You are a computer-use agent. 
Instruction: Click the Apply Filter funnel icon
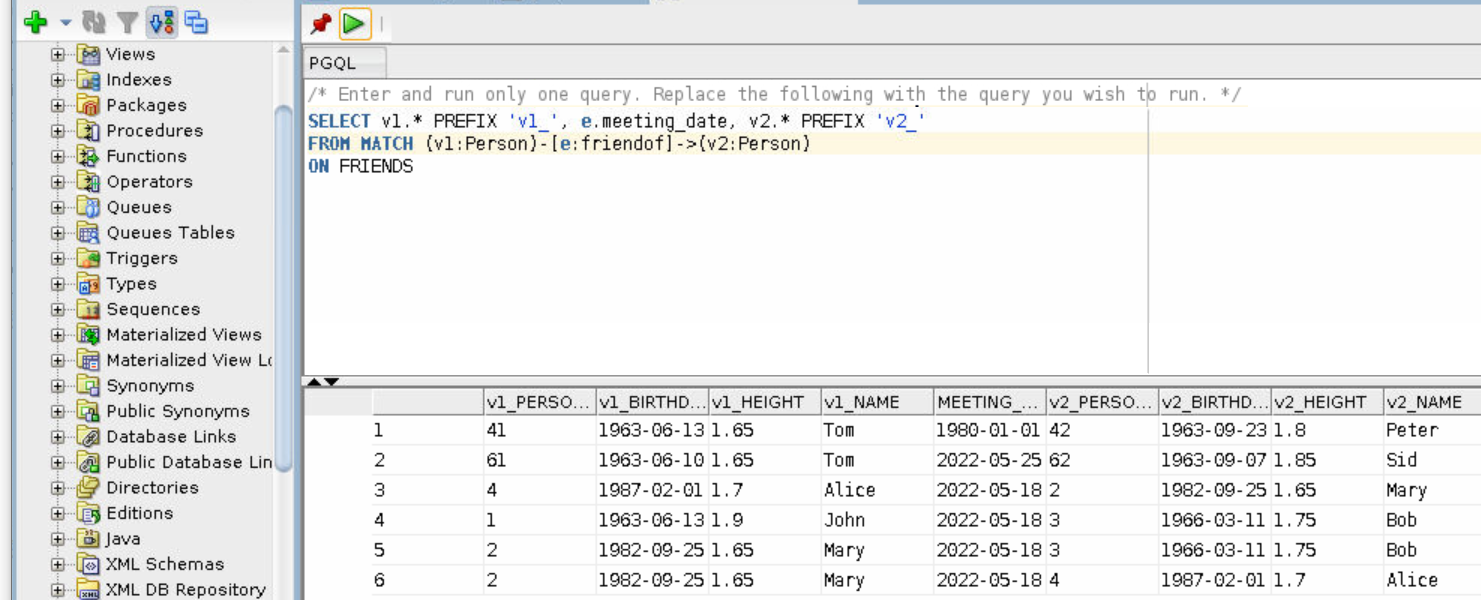point(127,22)
